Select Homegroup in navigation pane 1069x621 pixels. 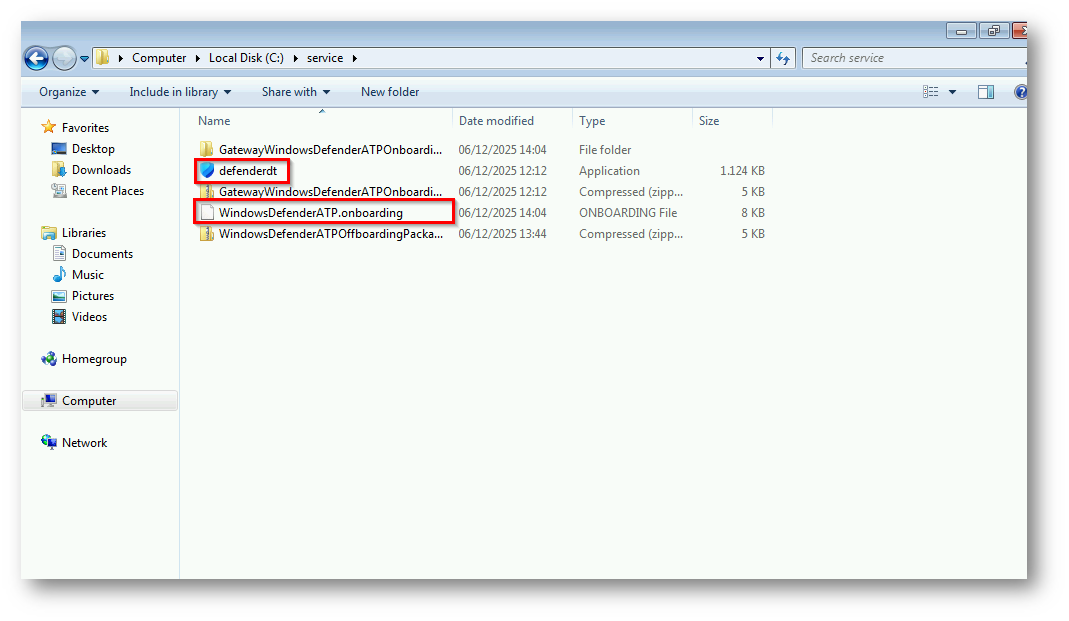pos(94,359)
